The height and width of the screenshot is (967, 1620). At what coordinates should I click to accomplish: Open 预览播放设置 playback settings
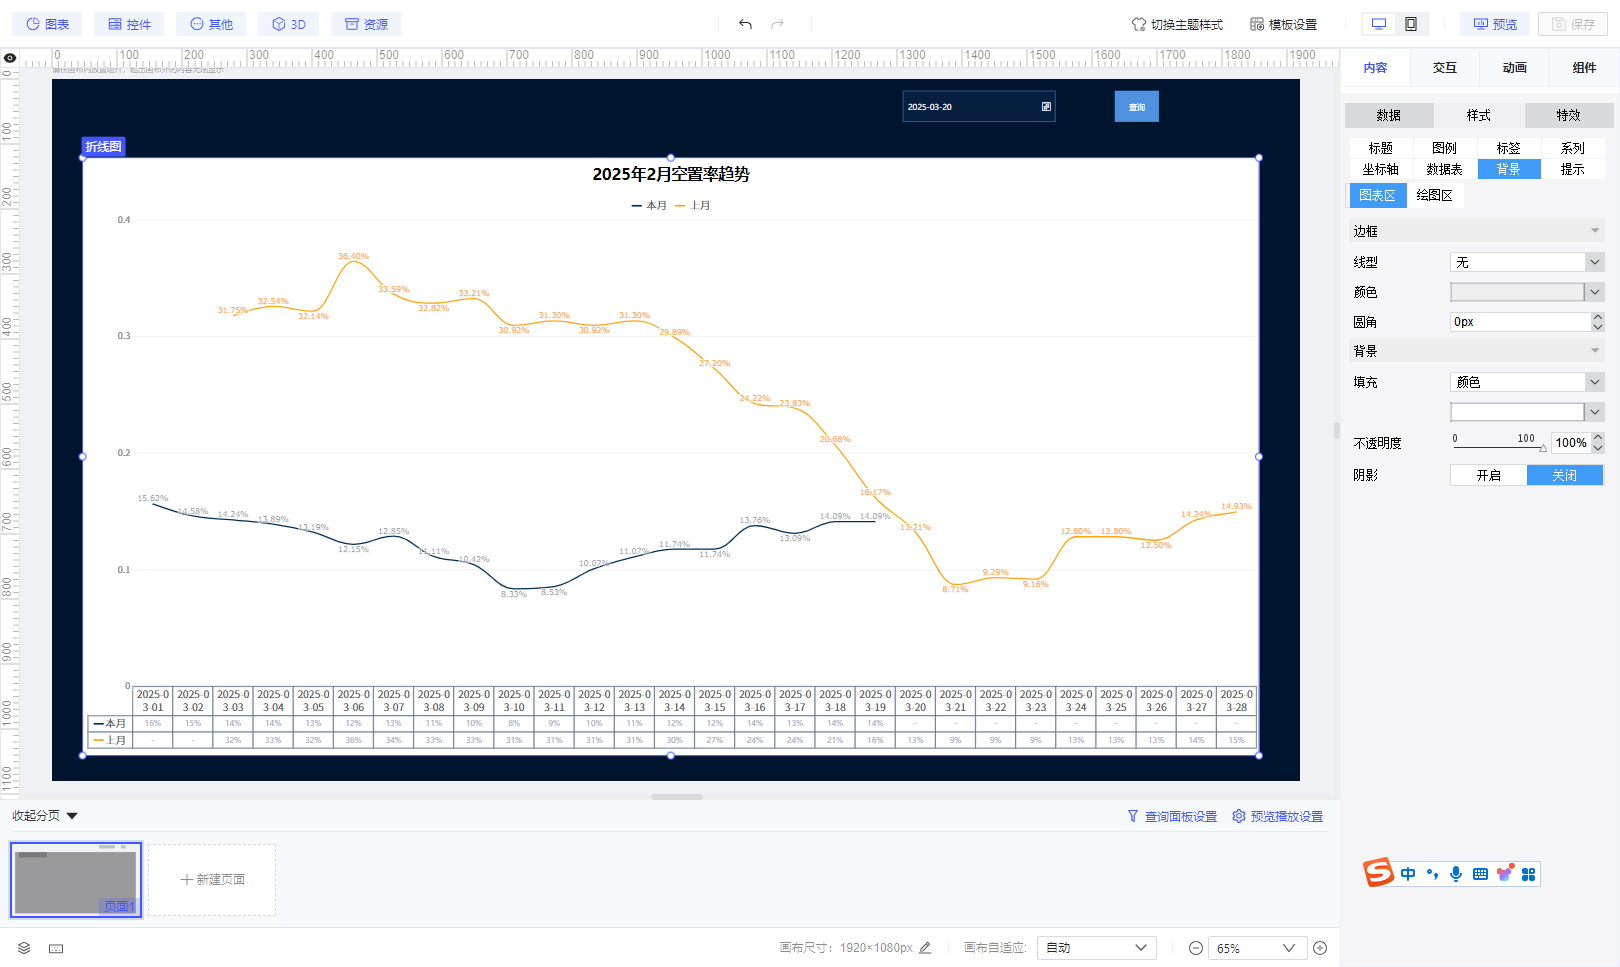pos(1278,816)
